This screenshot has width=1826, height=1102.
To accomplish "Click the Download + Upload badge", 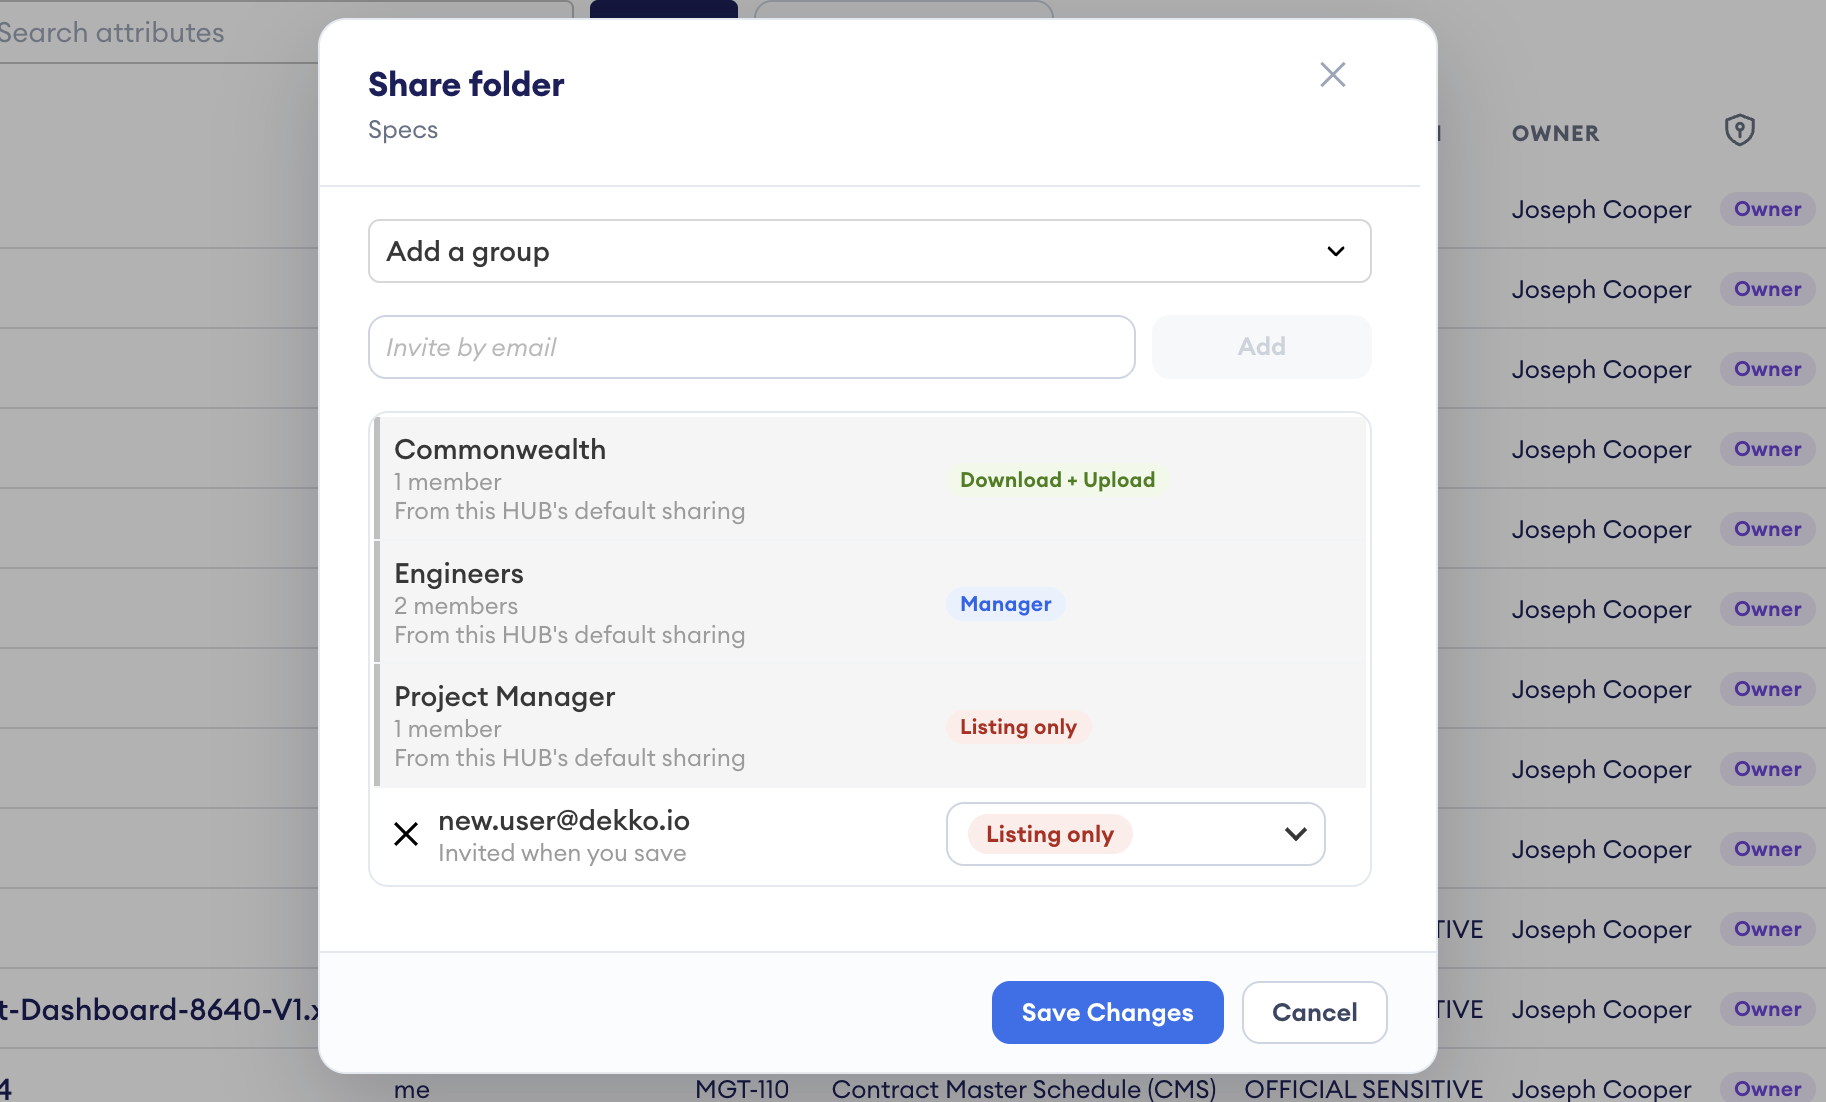I will (1057, 480).
